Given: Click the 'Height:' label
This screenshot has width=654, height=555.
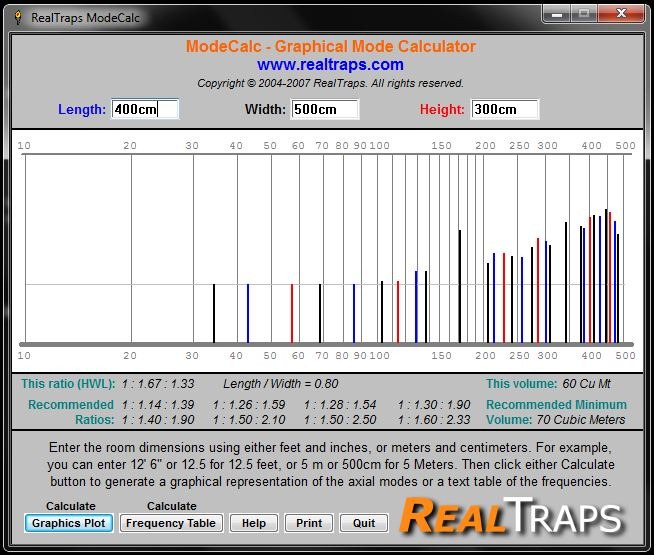Looking at the screenshot, I should pos(442,109).
